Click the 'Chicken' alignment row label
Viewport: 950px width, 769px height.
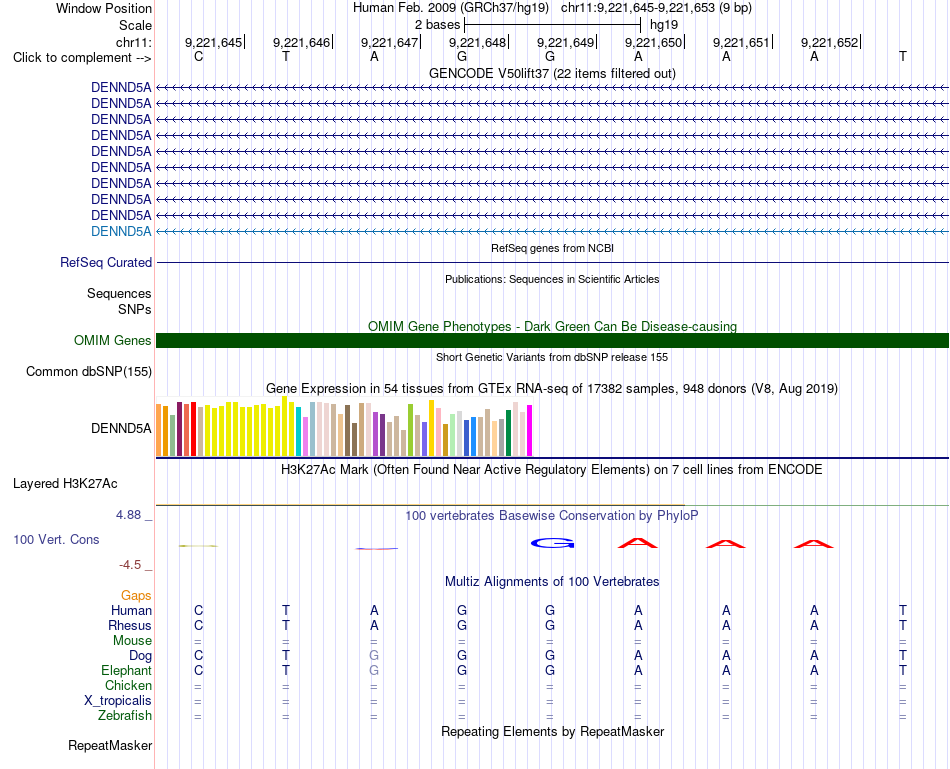[x=128, y=685]
